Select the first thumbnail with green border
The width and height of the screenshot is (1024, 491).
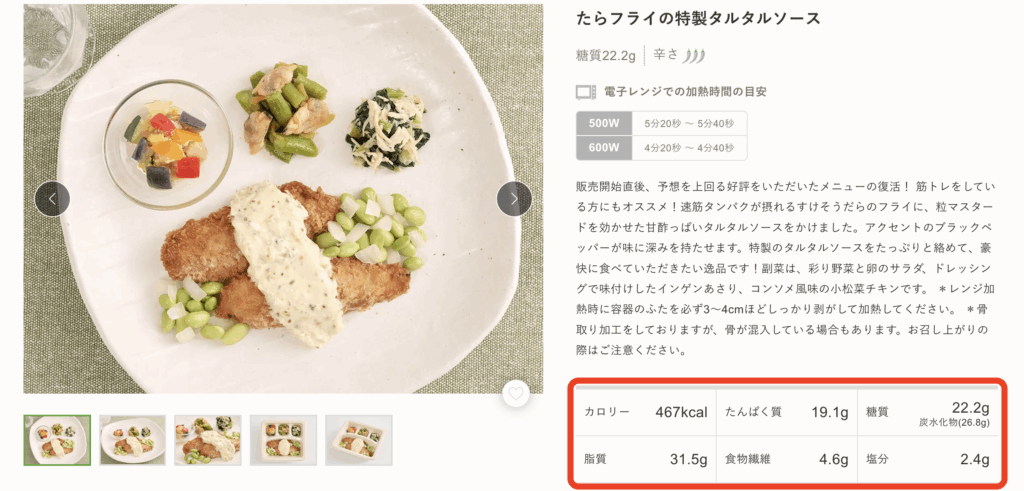(57, 440)
